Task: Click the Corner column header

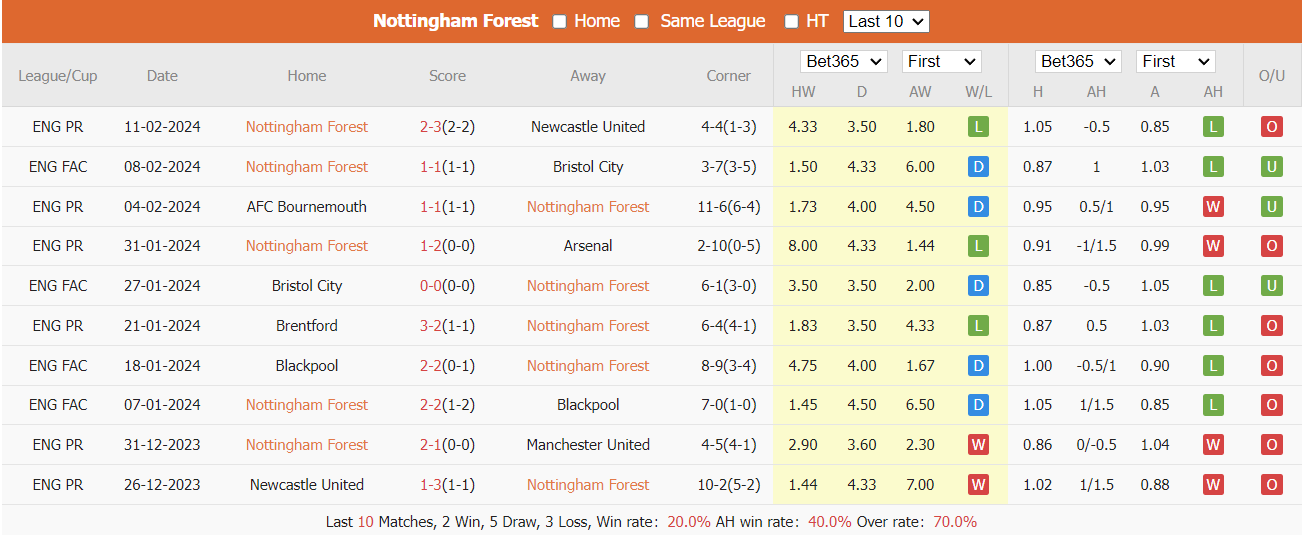Action: 728,76
